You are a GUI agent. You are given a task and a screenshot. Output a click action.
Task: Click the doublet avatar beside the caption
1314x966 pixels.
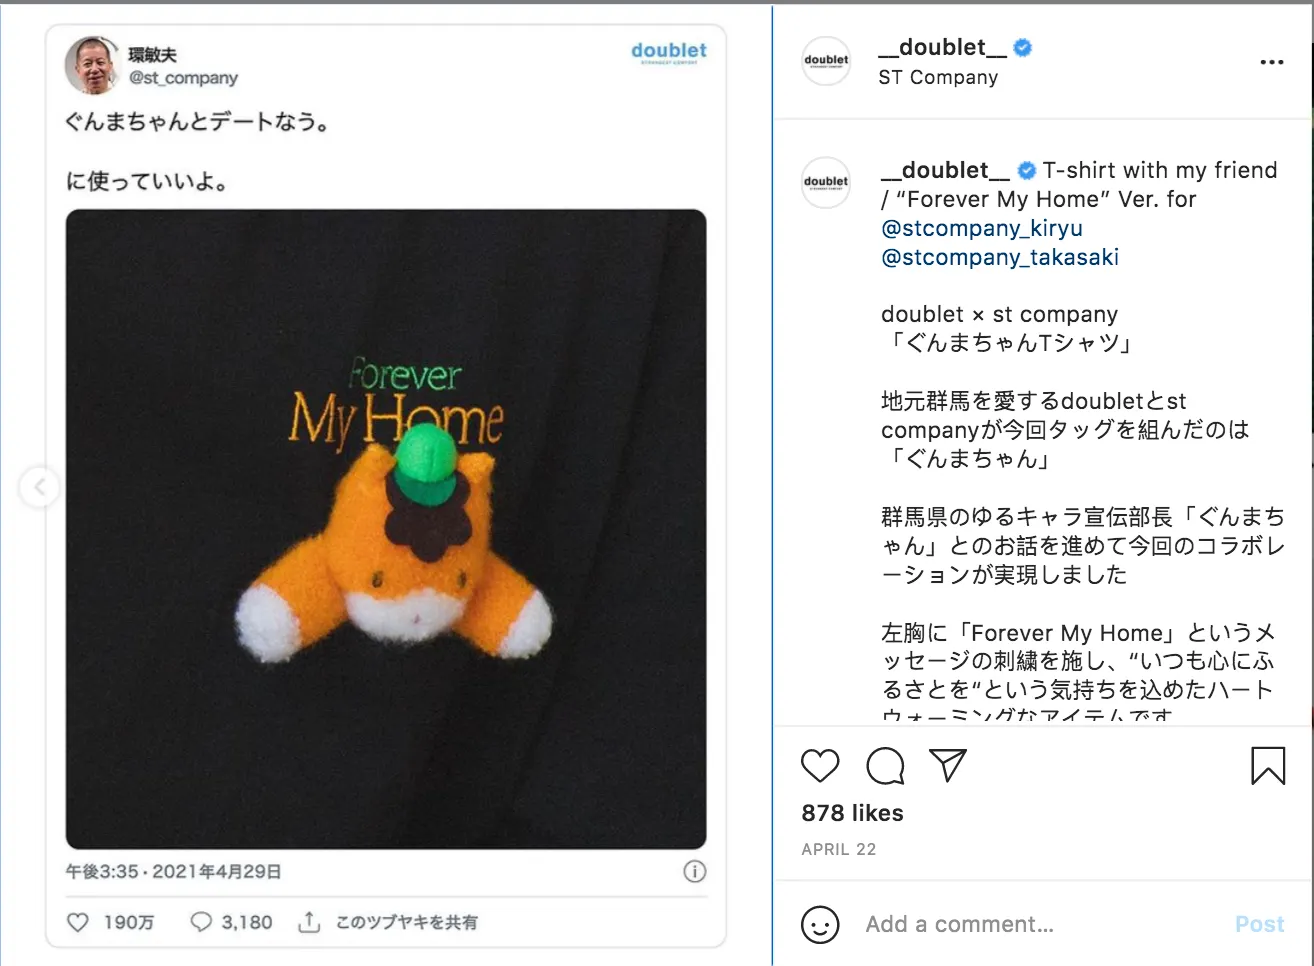(827, 183)
